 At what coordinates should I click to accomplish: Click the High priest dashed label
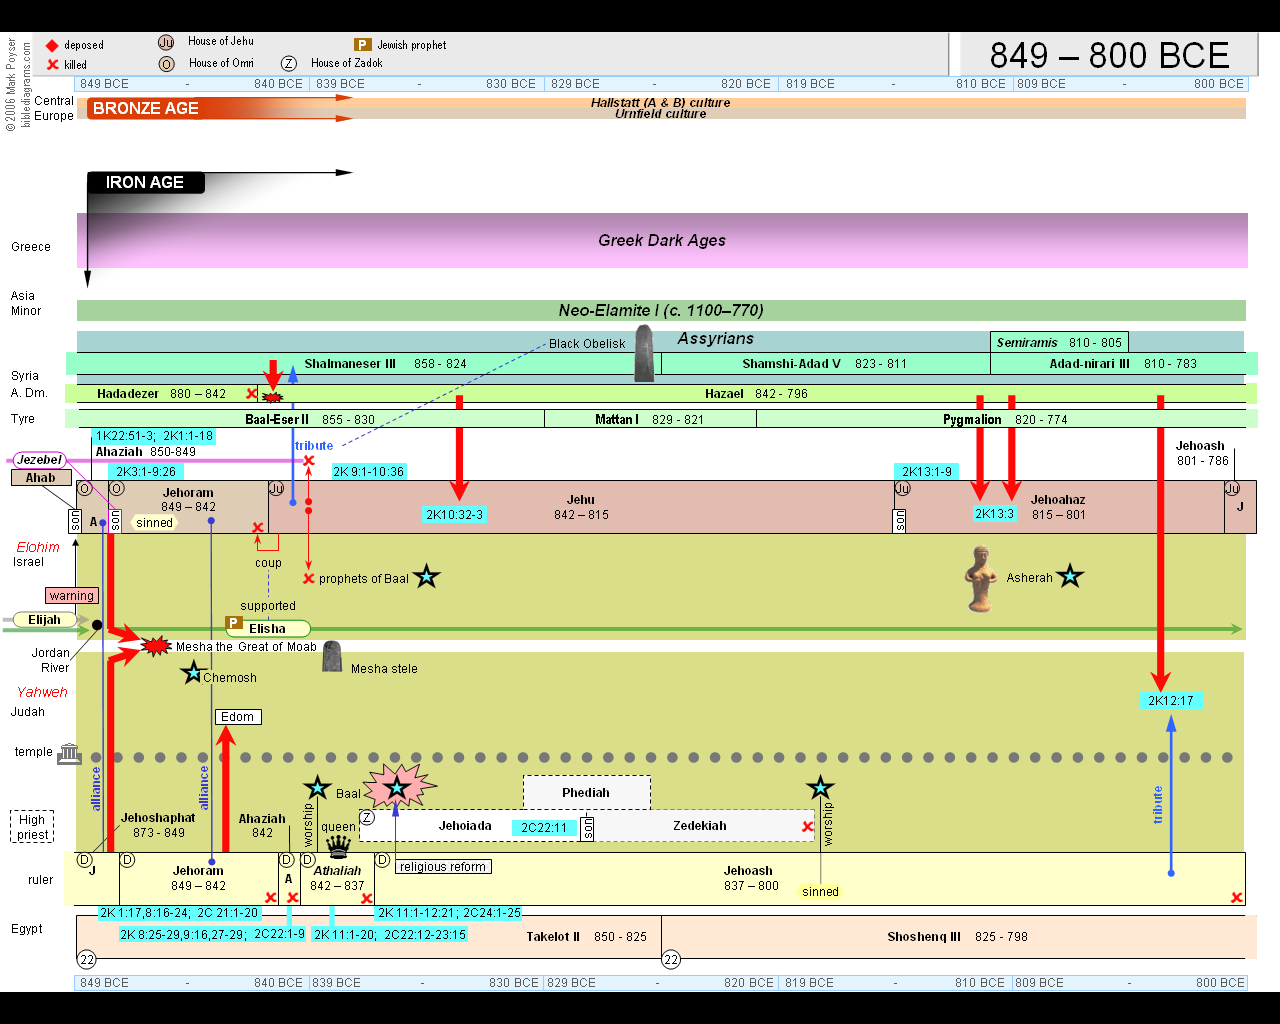pyautogui.click(x=32, y=827)
